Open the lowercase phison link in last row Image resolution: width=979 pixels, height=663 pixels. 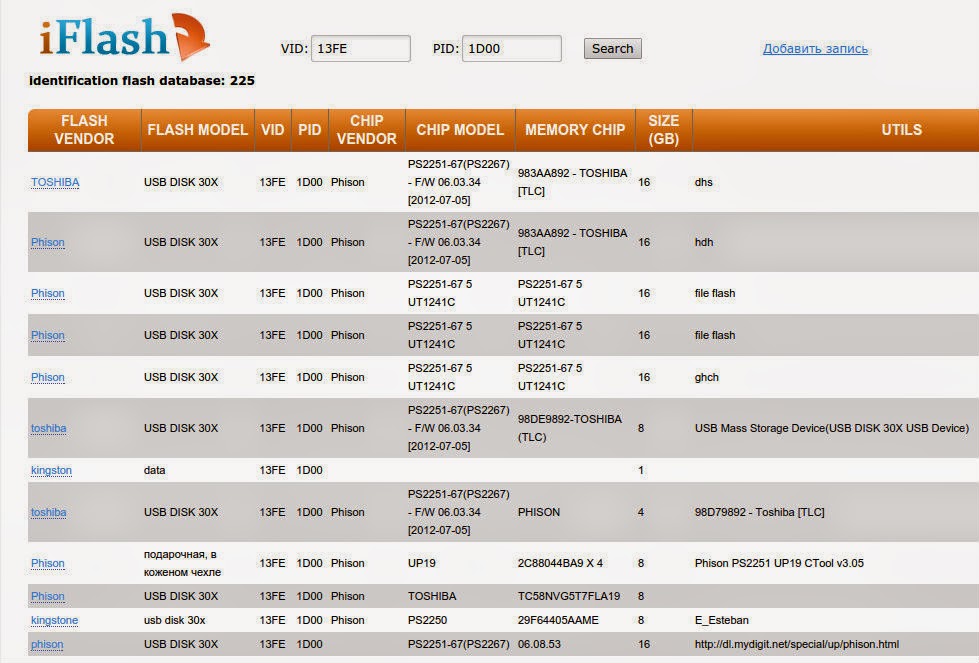pyautogui.click(x=47, y=644)
